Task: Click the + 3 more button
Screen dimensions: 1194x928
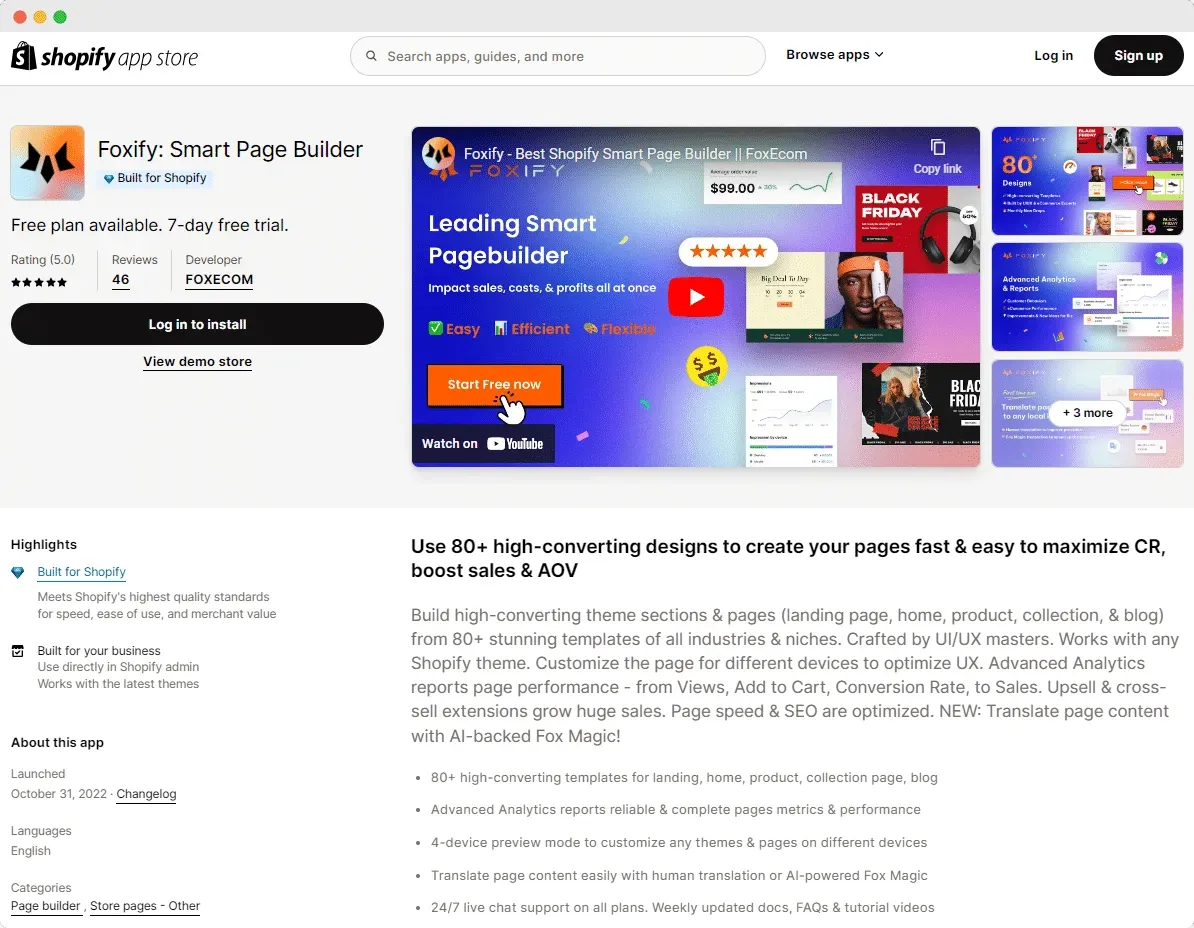Action: click(x=1087, y=413)
